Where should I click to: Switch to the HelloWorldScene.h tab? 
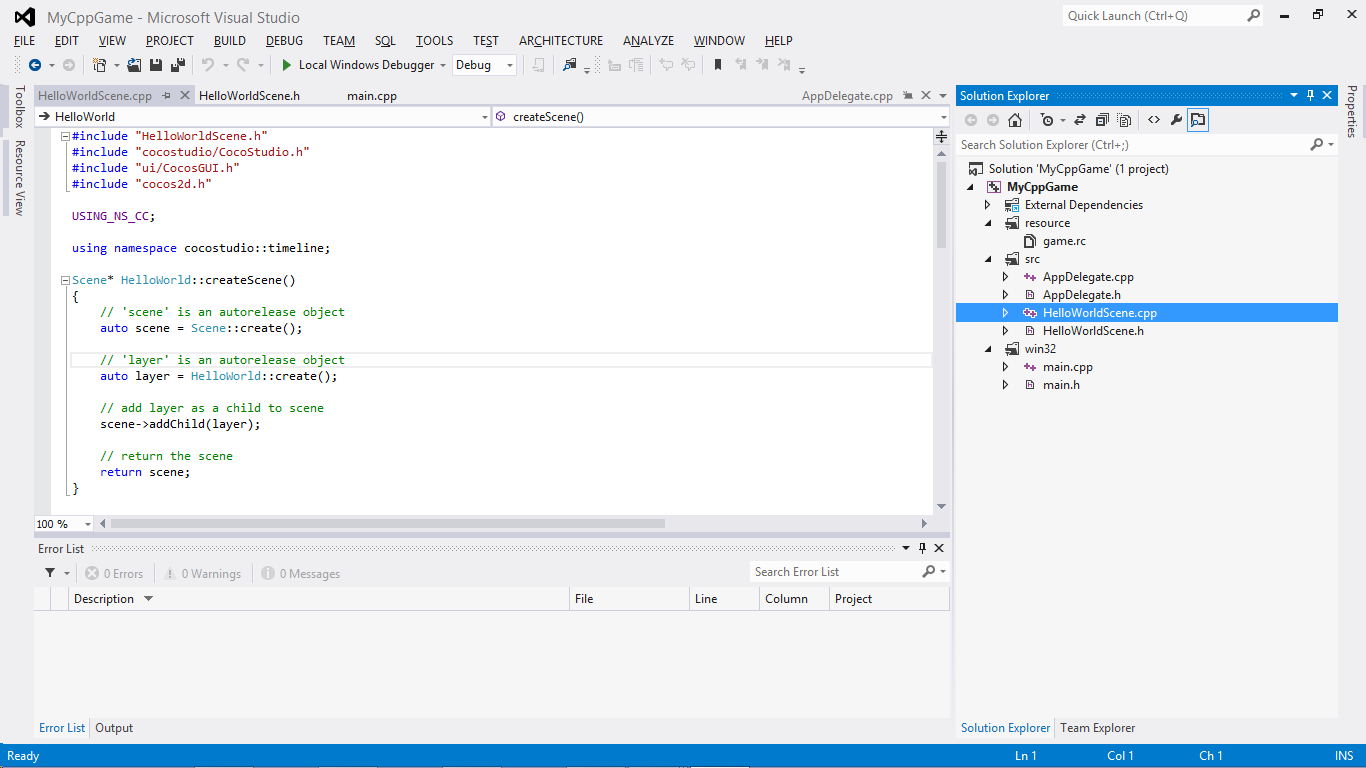[x=249, y=96]
